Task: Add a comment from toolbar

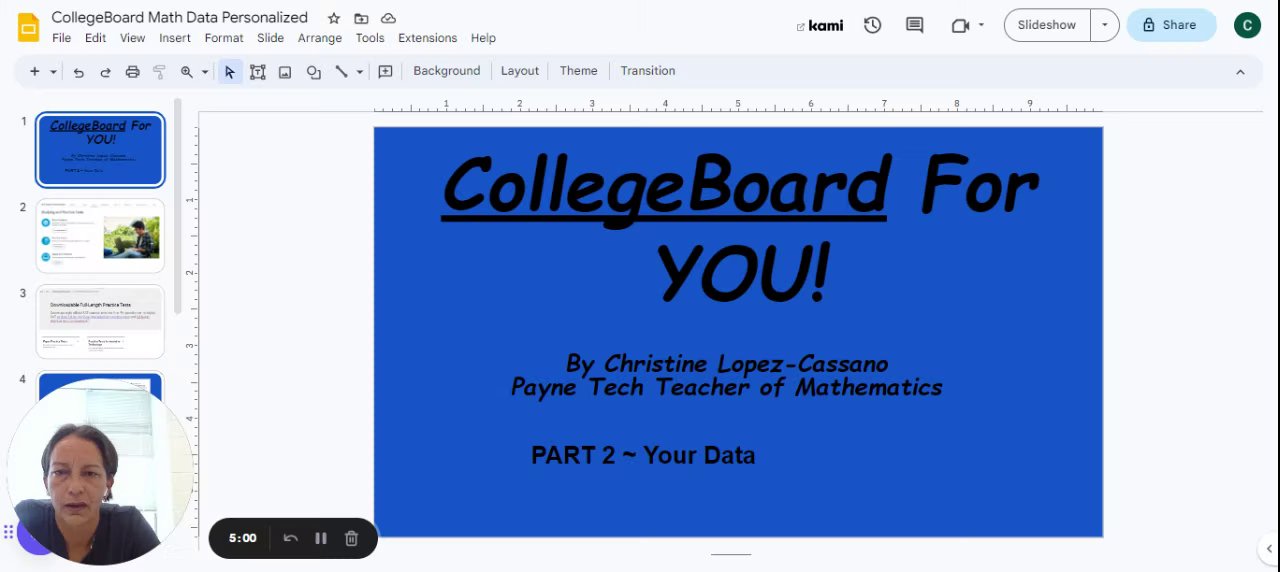Action: [385, 72]
